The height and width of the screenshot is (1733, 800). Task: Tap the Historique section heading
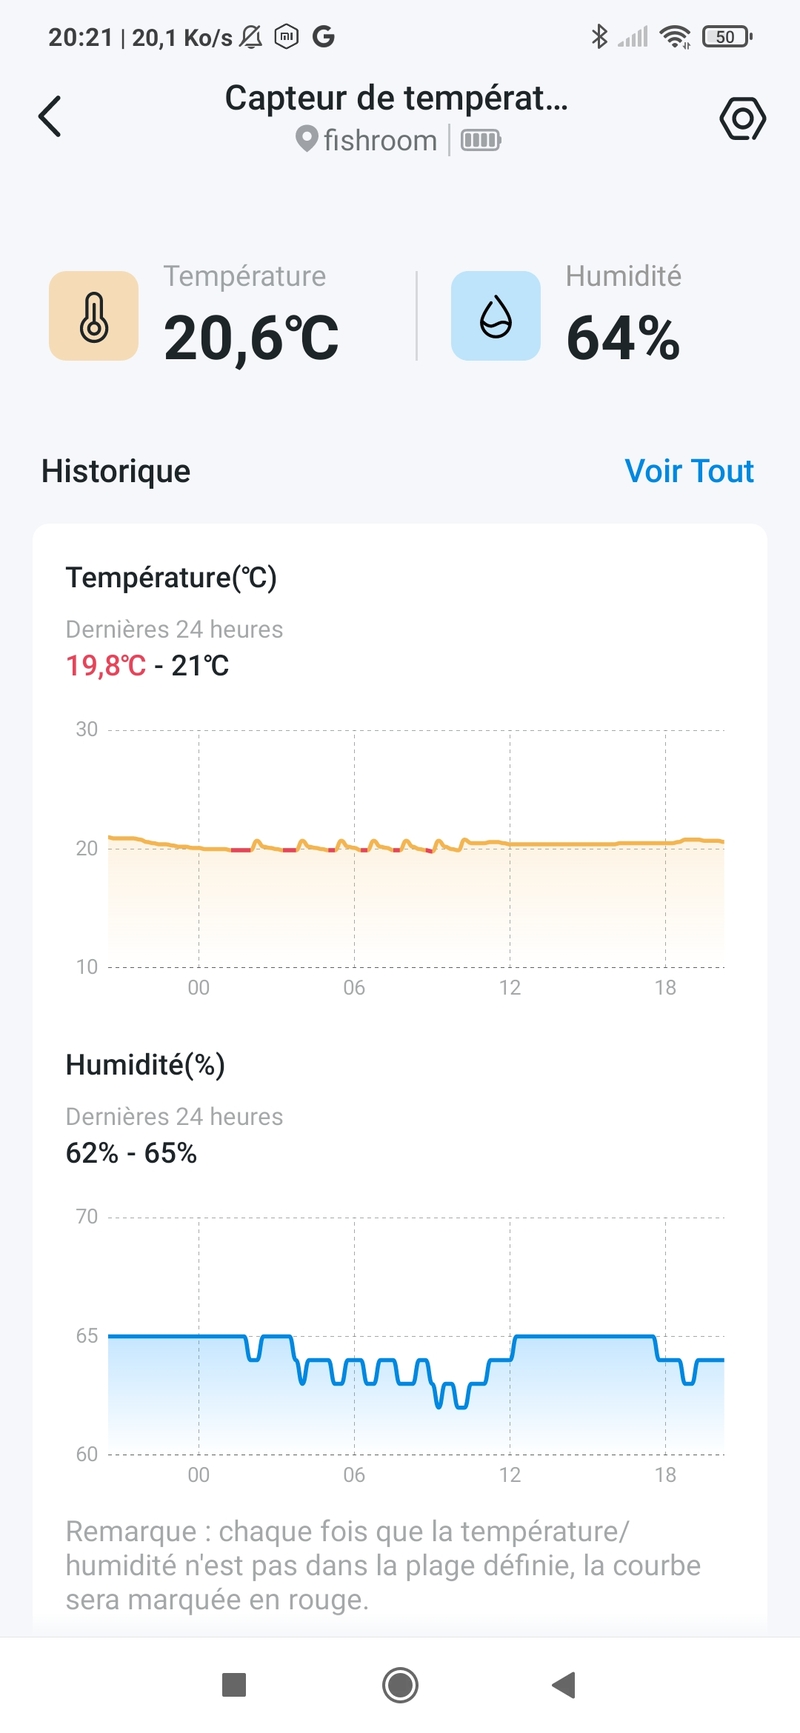[x=116, y=471]
